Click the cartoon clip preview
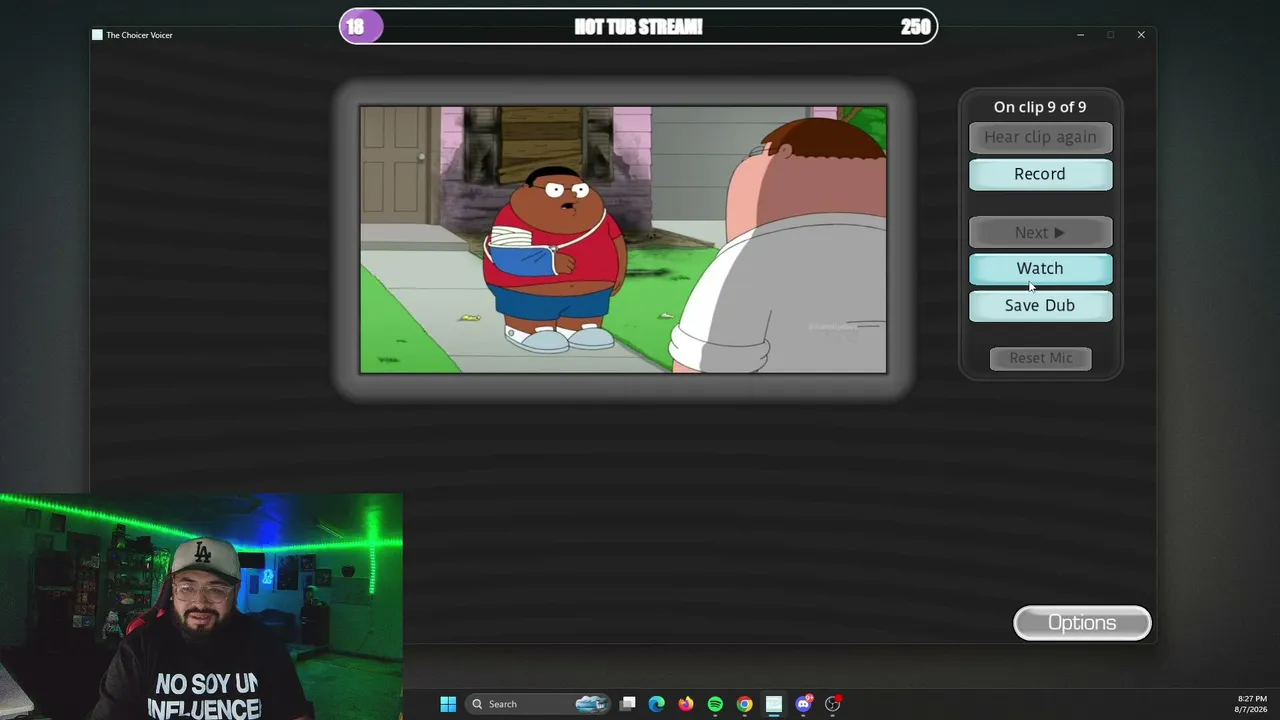Image resolution: width=1280 pixels, height=720 pixels. tap(623, 240)
